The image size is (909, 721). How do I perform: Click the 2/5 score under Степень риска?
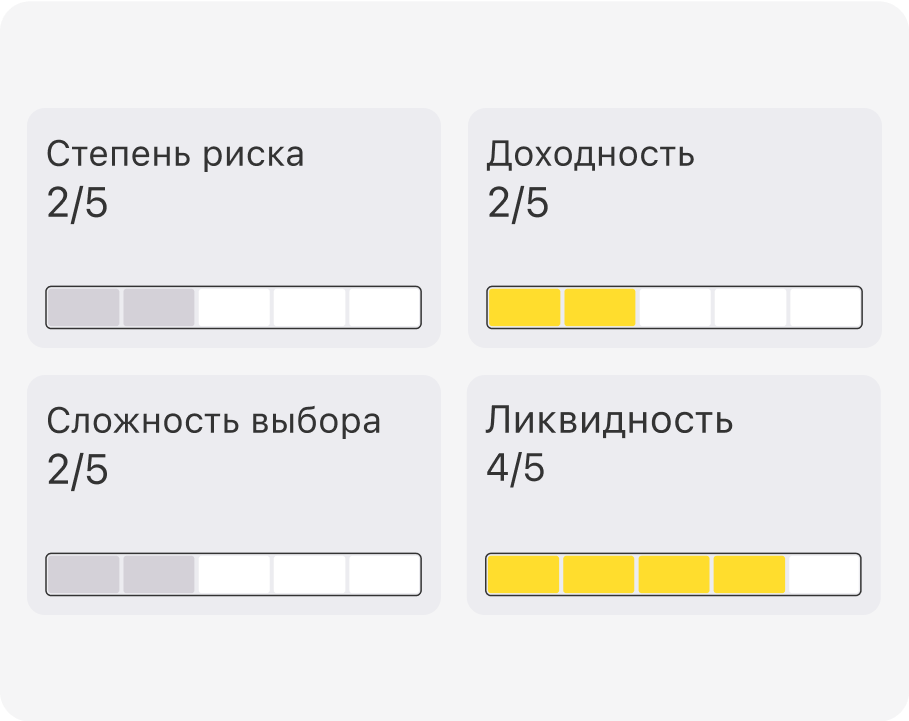pos(77,203)
